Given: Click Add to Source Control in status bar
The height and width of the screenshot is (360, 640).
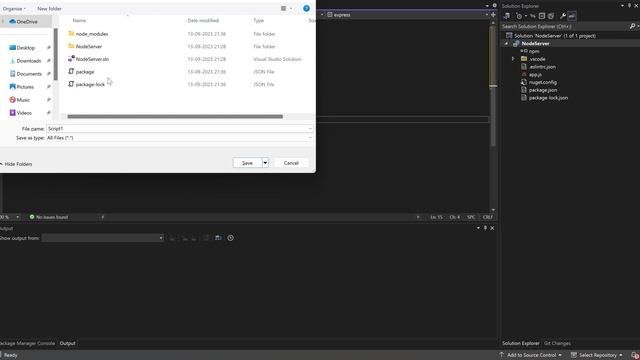Looking at the screenshot, I should click(531, 355).
